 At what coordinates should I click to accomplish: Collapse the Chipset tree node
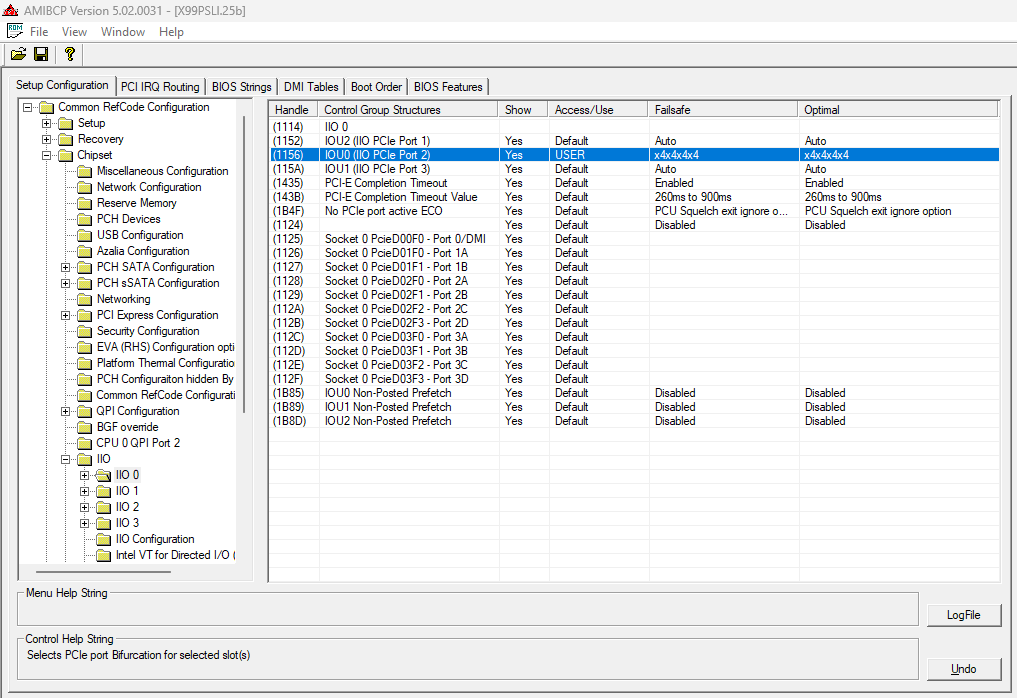46,156
